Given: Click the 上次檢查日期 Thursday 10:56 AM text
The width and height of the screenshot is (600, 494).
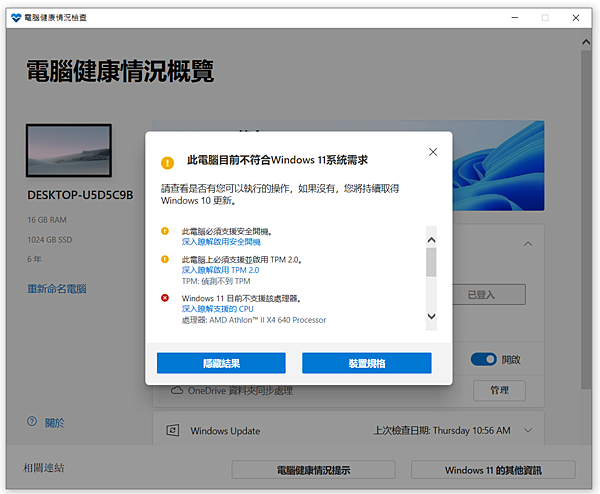Looking at the screenshot, I should (x=442, y=430).
